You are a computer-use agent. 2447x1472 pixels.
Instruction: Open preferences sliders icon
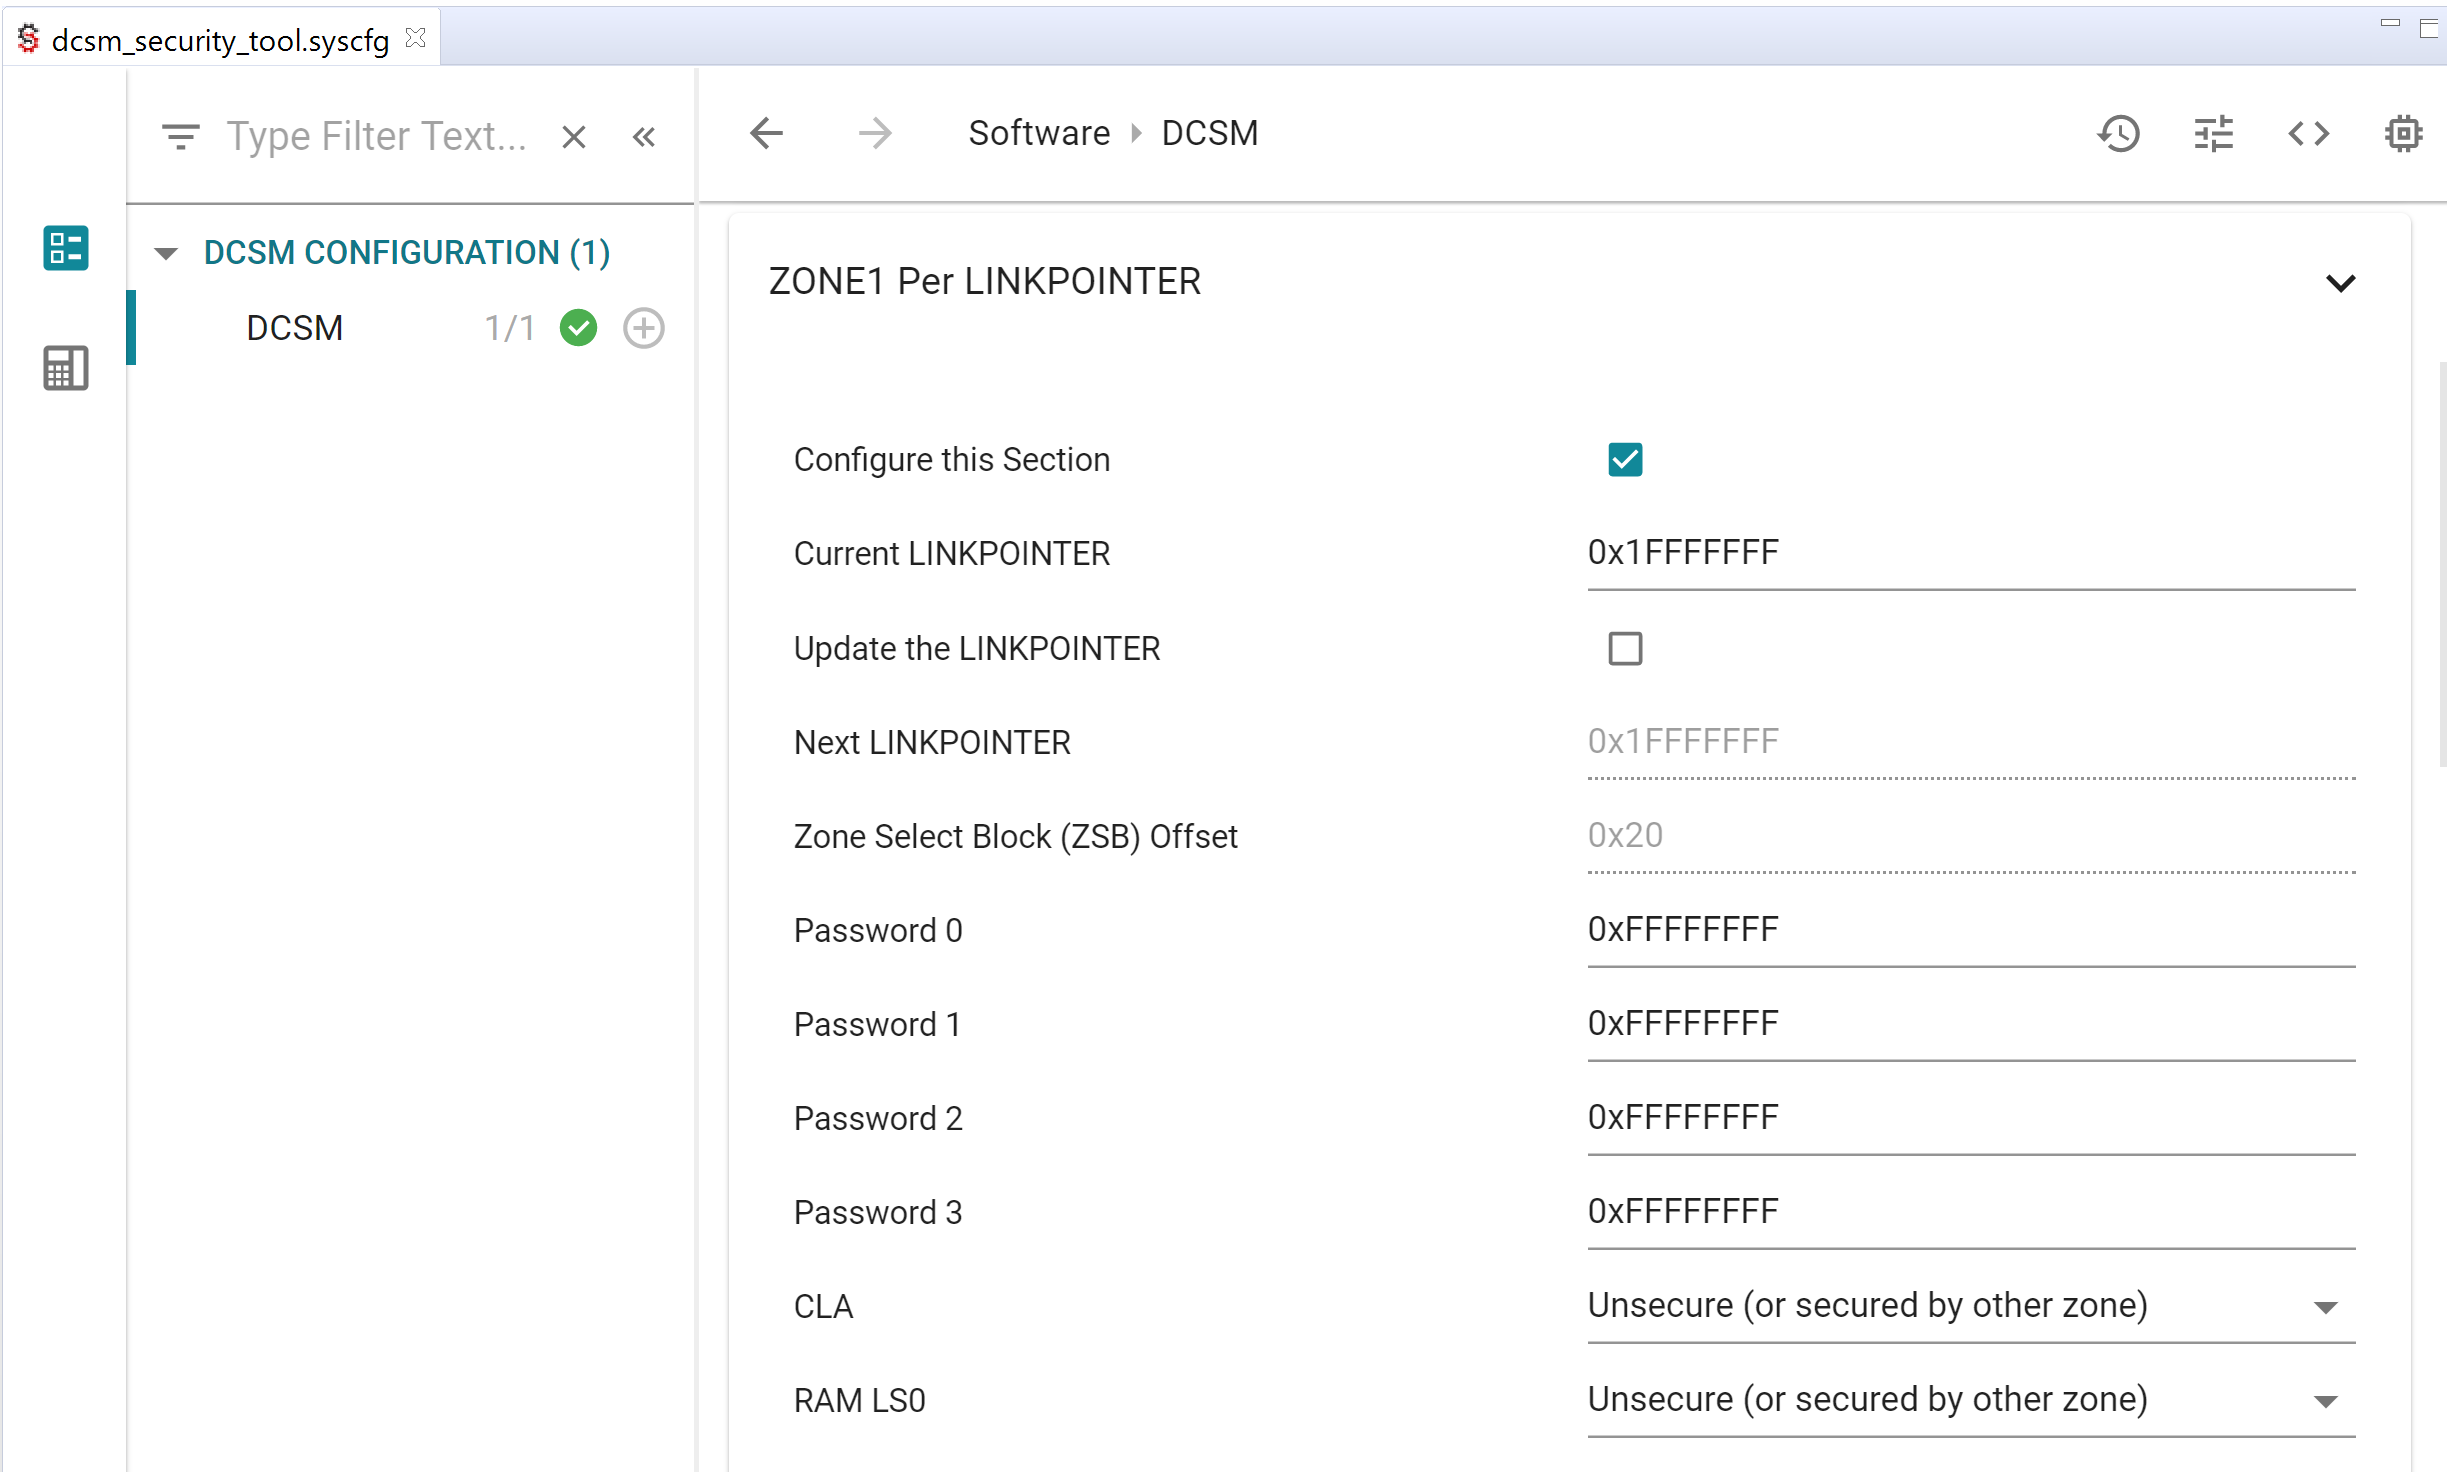[x=2213, y=133]
